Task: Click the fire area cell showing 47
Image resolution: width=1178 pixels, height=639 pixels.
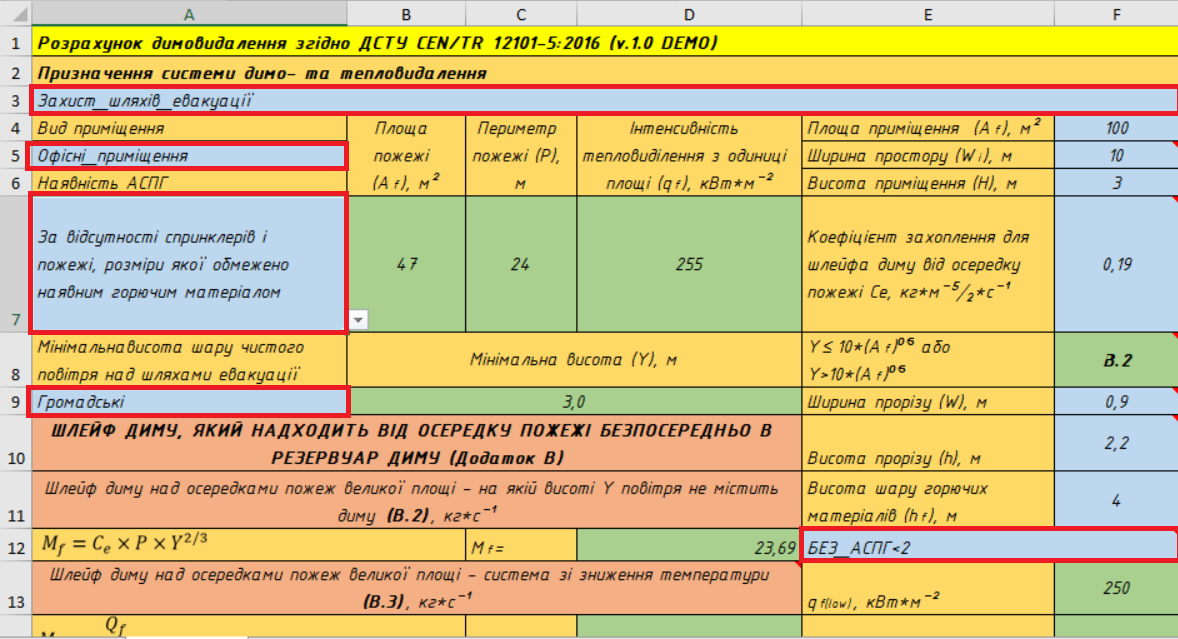Action: 406,264
